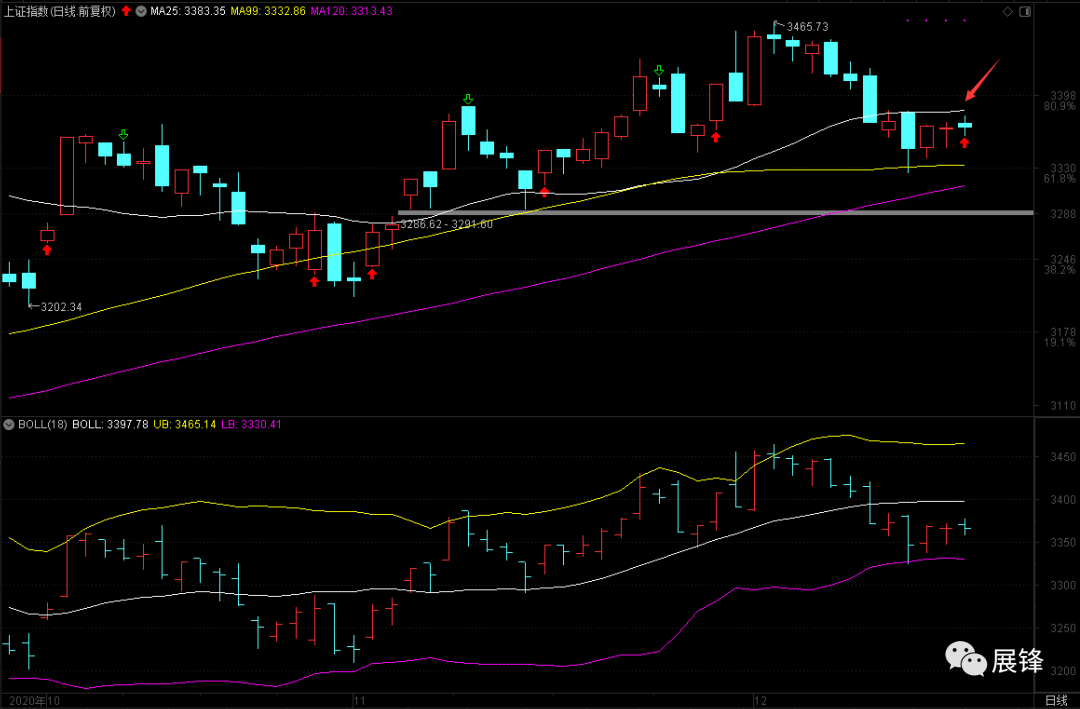Viewport: 1080px width, 709px height.
Task: Click the UB: 3465.14 value
Action: [x=185, y=424]
